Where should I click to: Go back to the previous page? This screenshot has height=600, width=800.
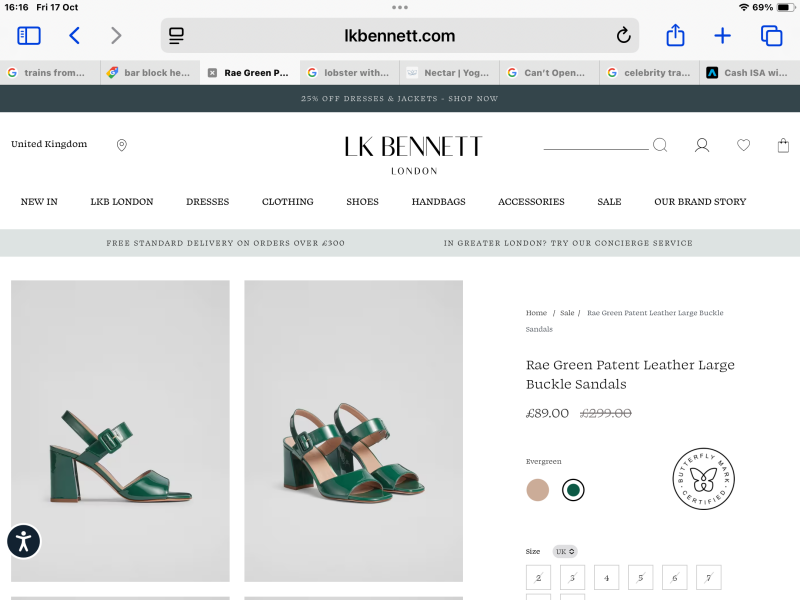click(x=74, y=36)
